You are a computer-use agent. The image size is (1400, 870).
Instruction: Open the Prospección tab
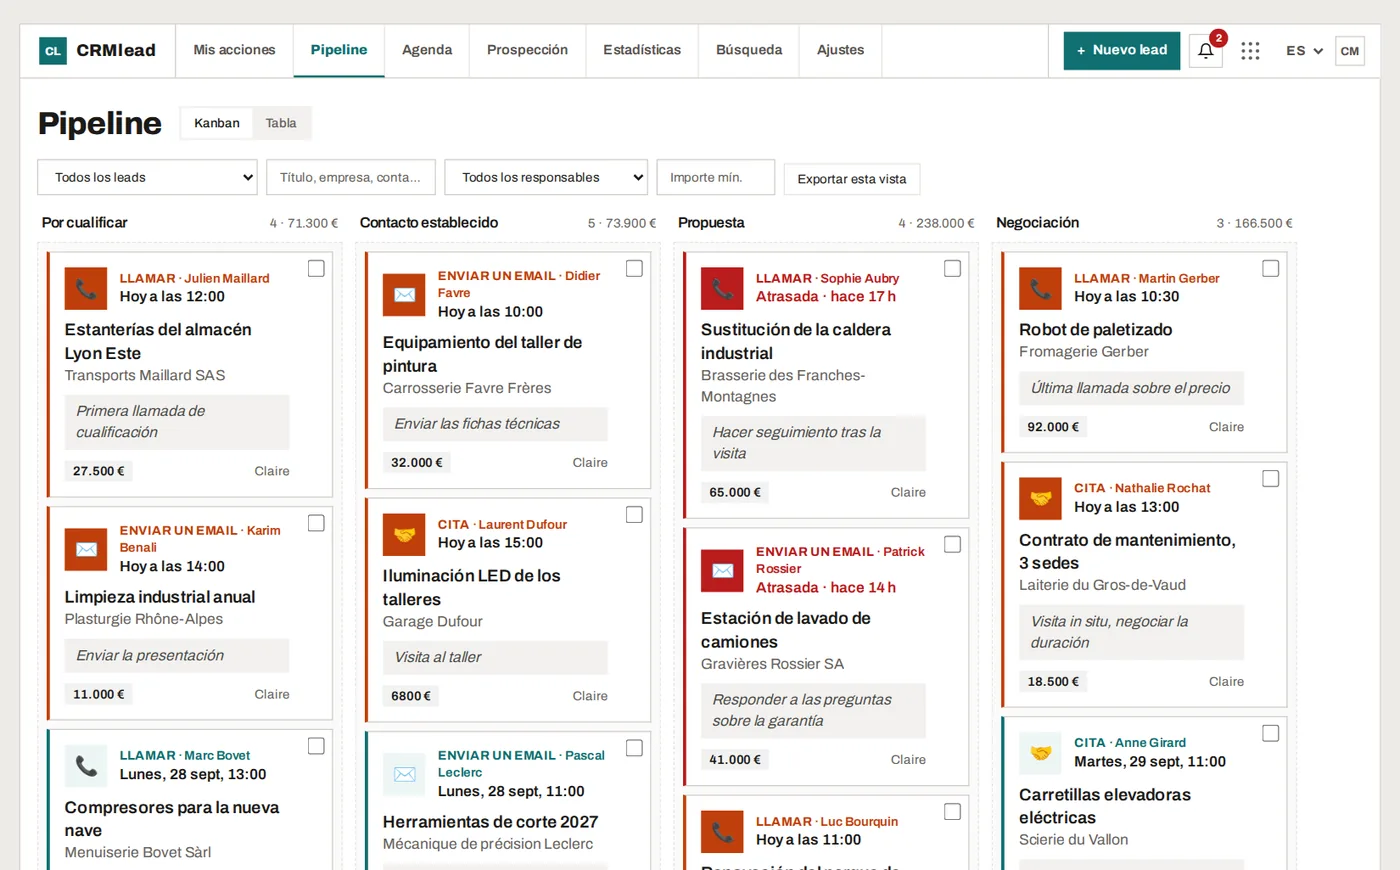click(527, 50)
